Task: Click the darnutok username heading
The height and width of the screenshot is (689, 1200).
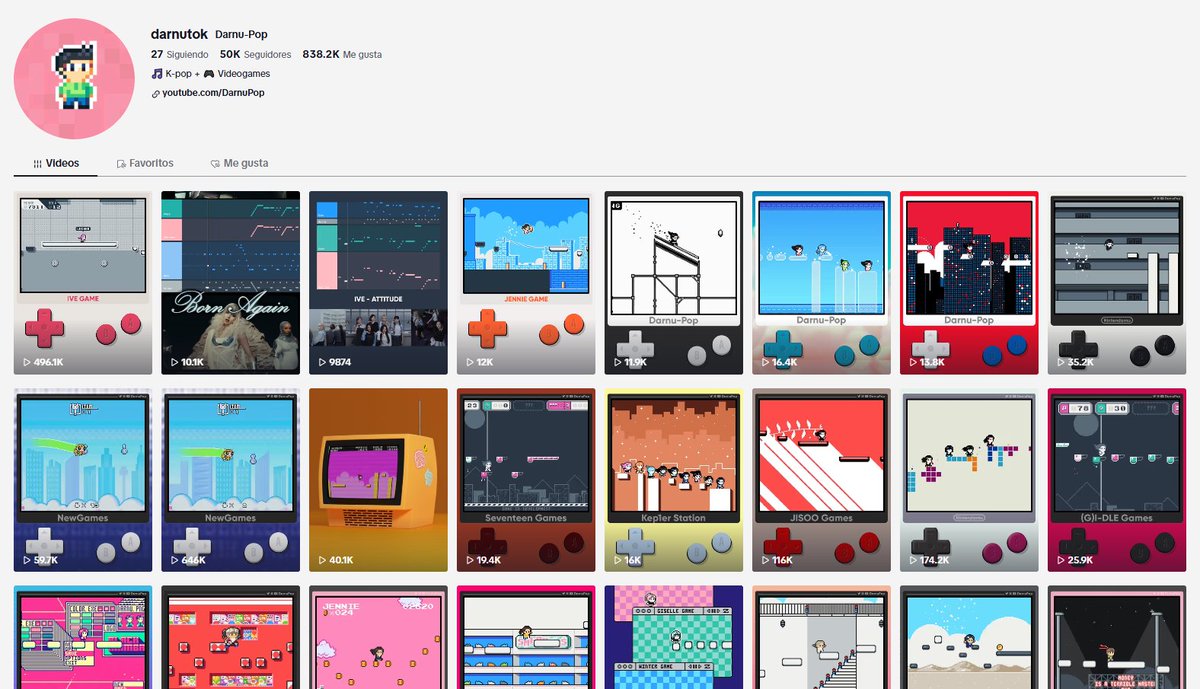Action: click(x=179, y=34)
